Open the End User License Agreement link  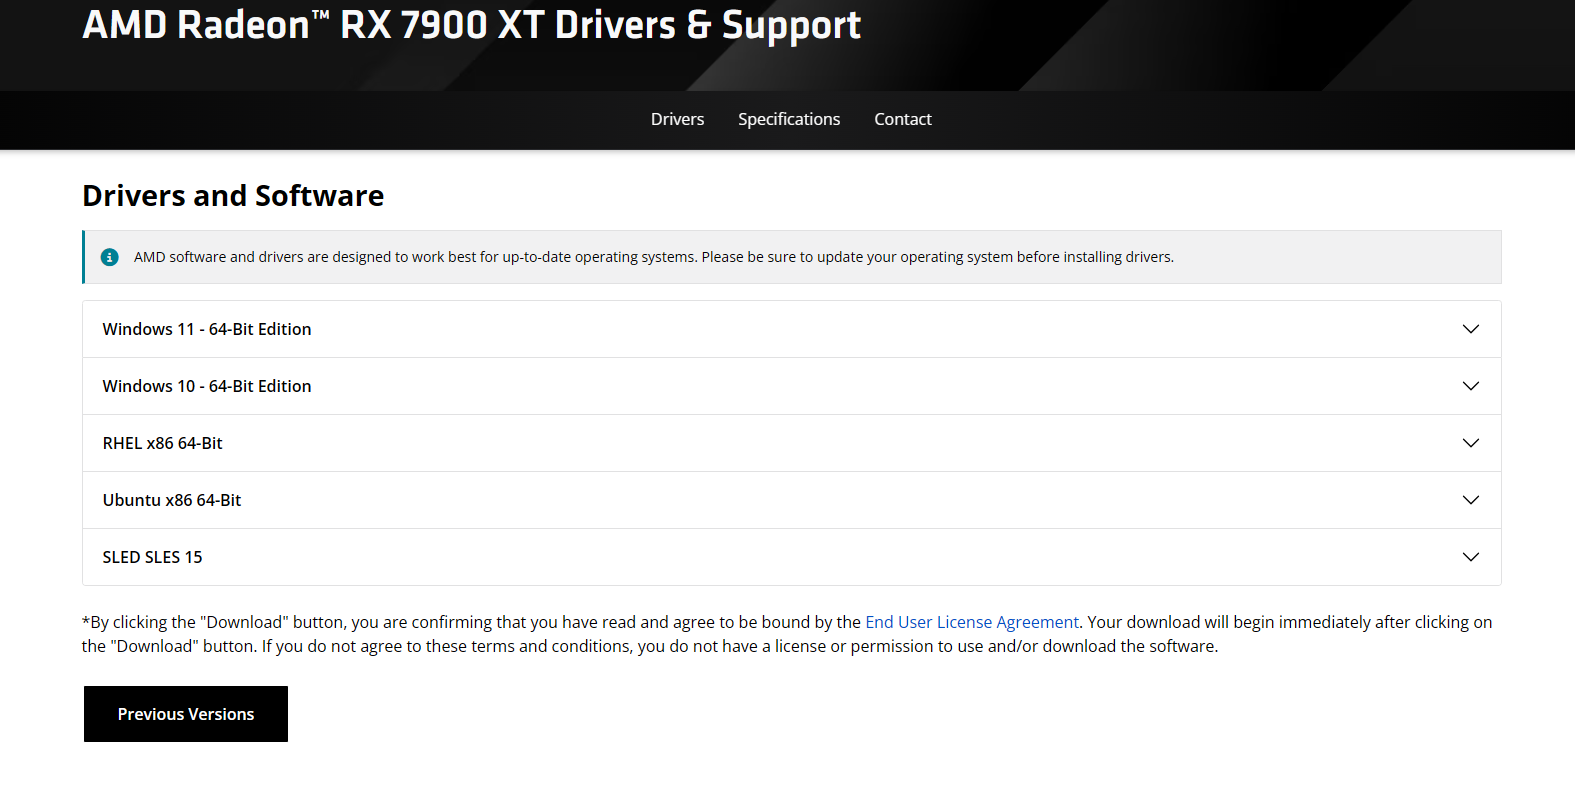pyautogui.click(x=971, y=622)
